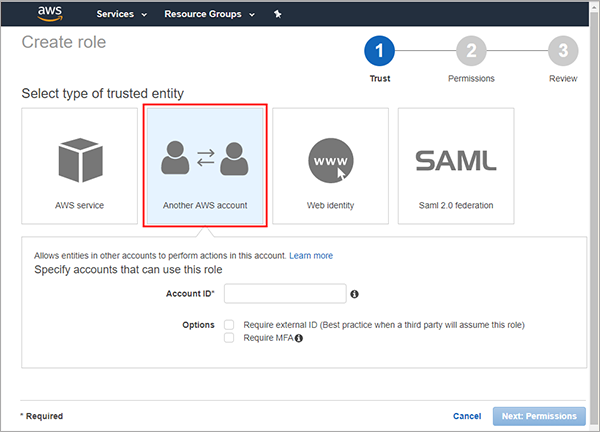
Task: Click the Cancel link
Action: (x=467, y=416)
